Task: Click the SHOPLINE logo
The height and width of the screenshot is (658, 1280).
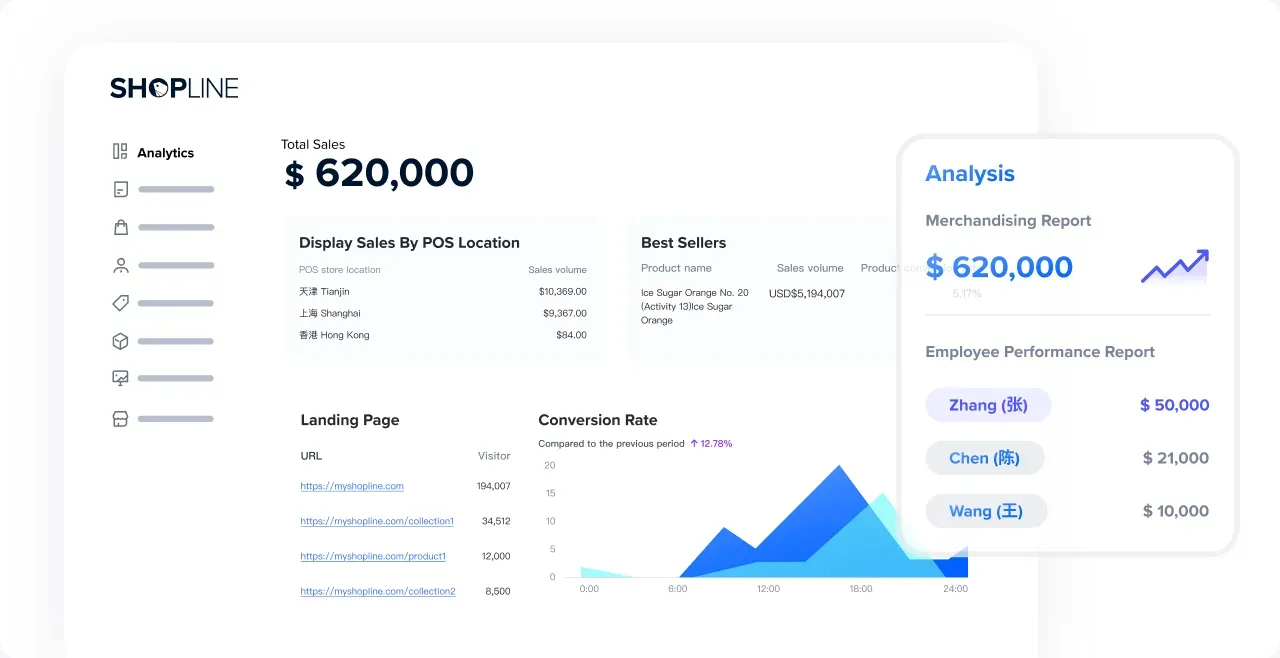Action: pyautogui.click(x=174, y=88)
